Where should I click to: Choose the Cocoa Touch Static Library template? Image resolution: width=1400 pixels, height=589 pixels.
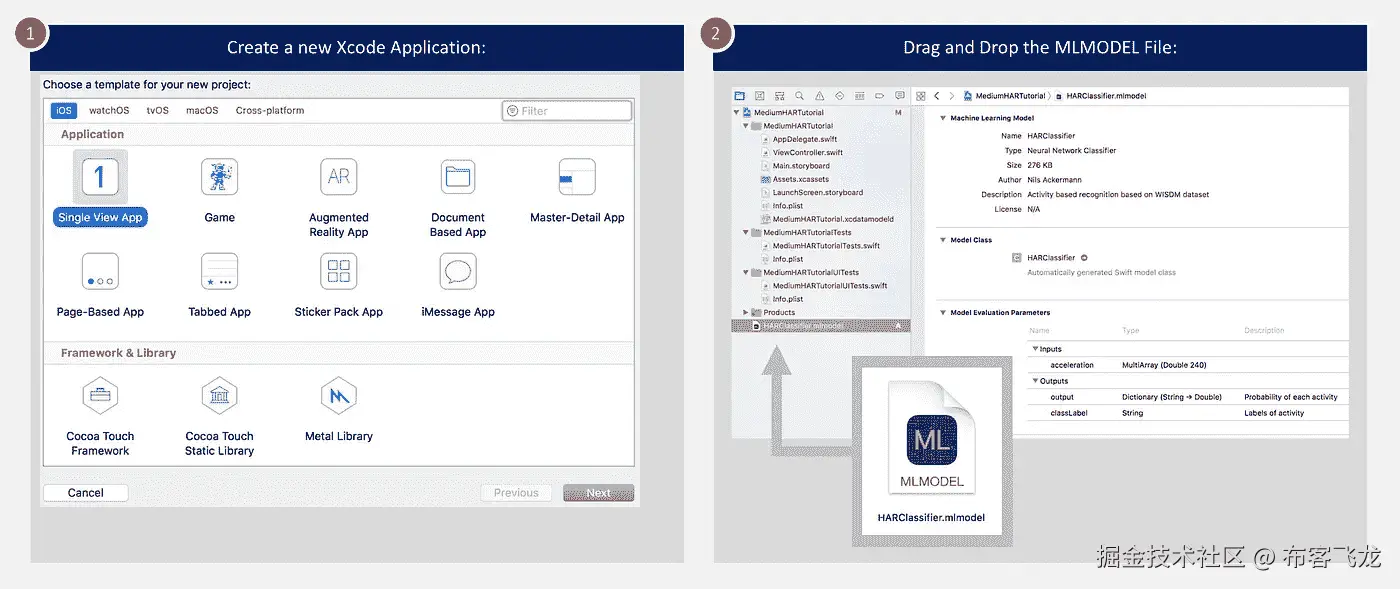(219, 416)
